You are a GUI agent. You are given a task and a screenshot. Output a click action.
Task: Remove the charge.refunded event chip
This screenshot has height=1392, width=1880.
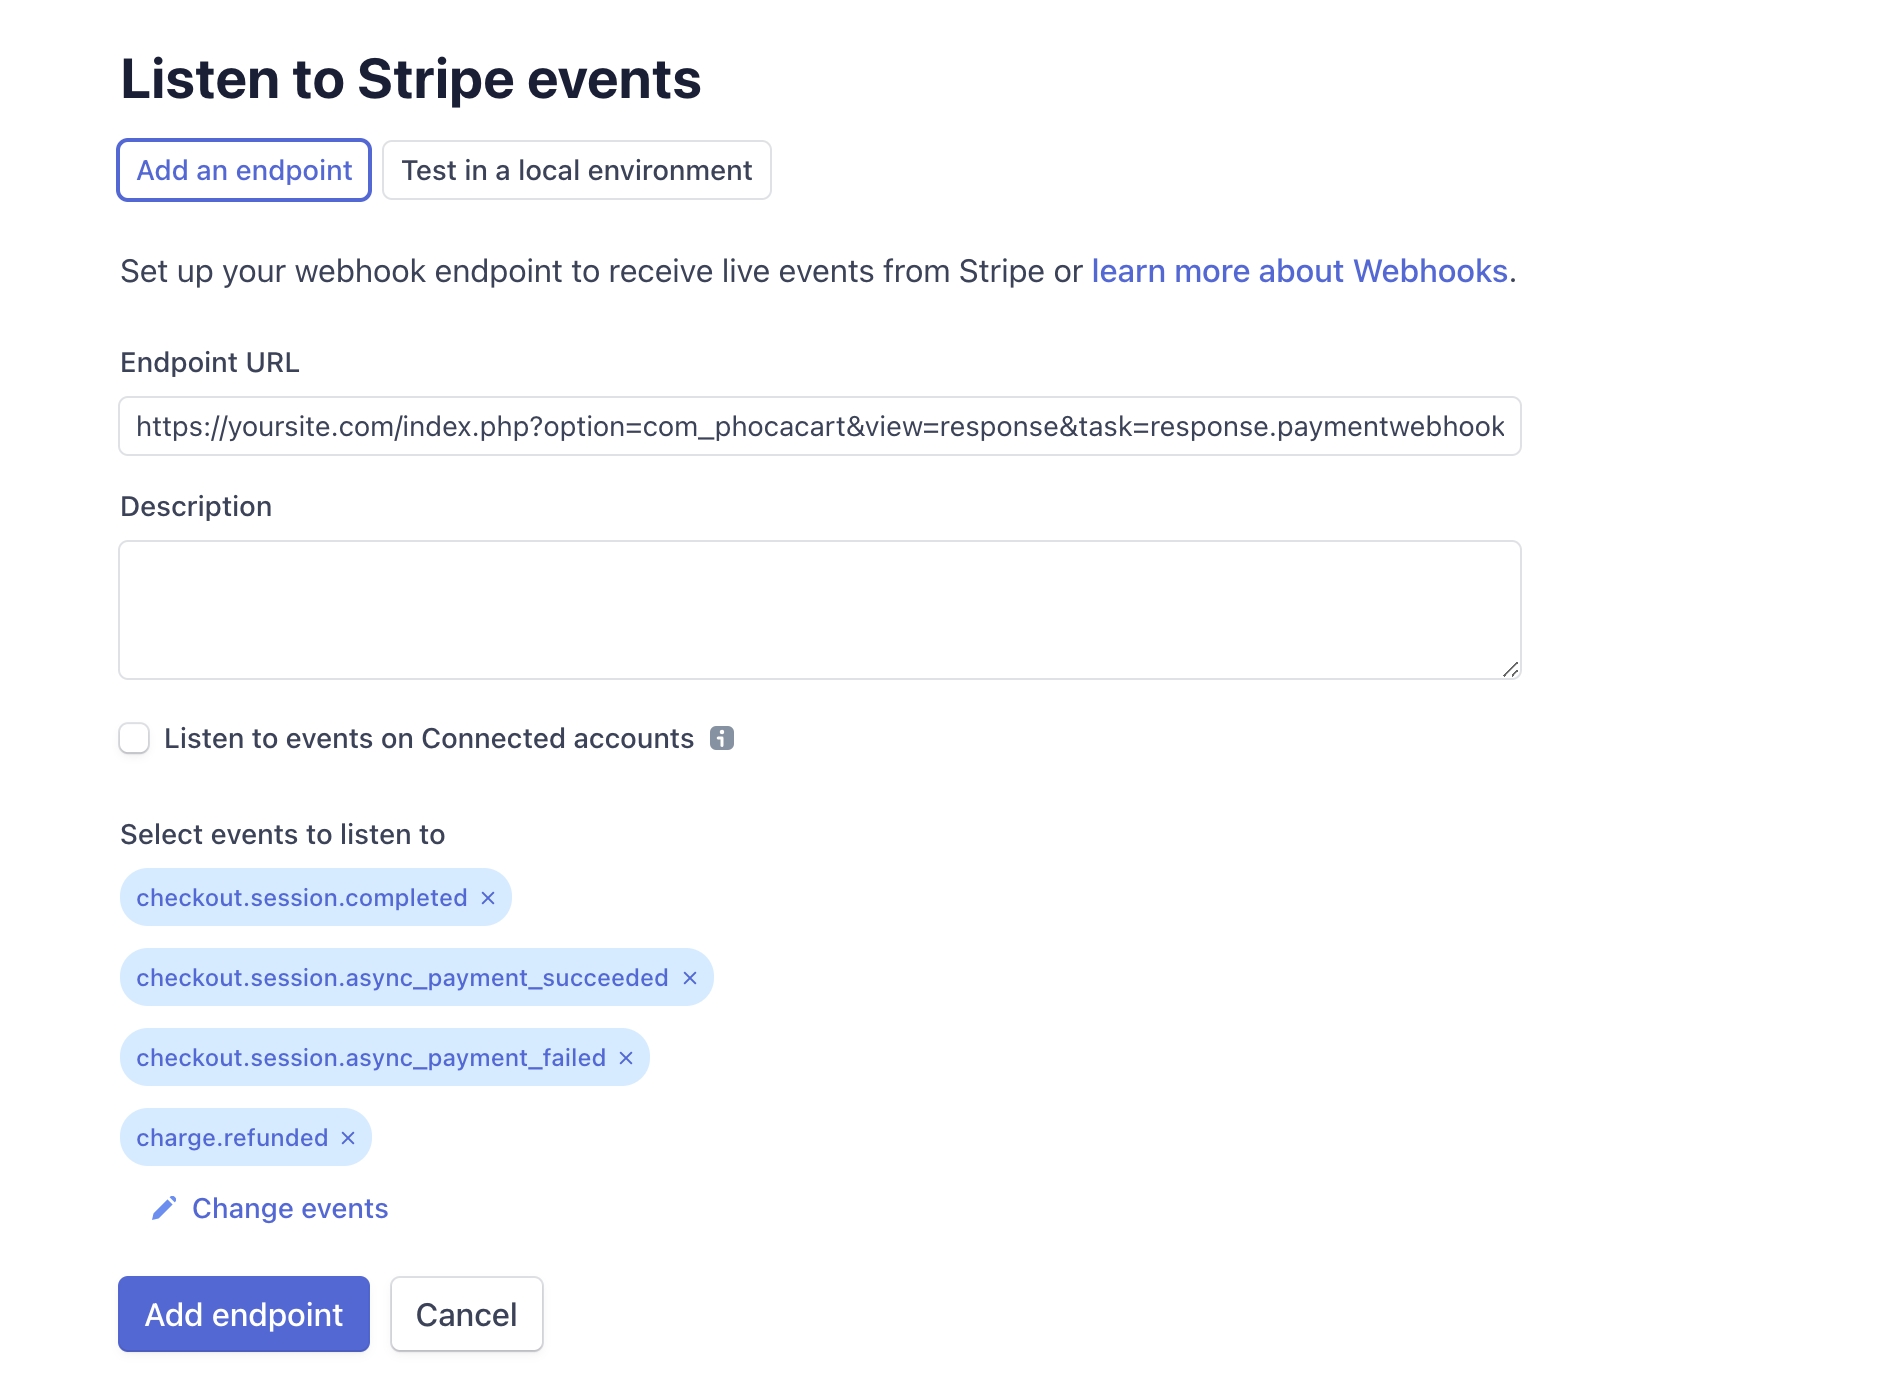coord(348,1138)
